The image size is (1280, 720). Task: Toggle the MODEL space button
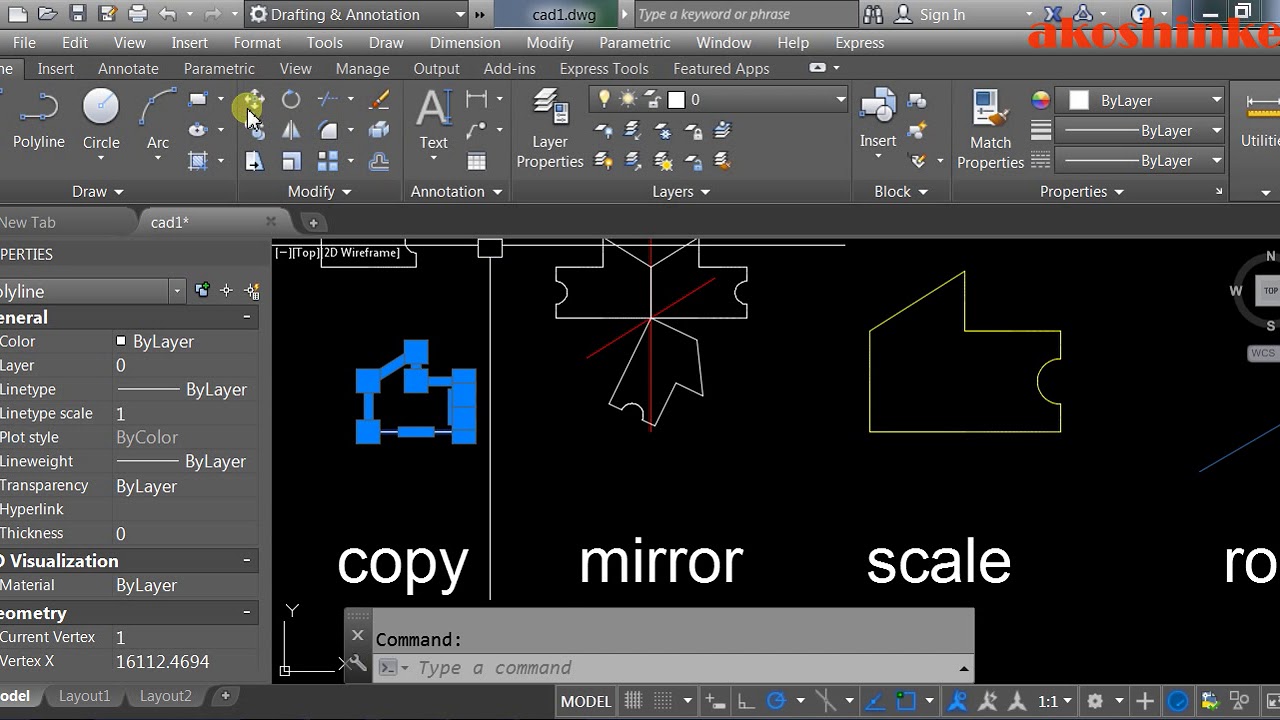pyautogui.click(x=586, y=701)
